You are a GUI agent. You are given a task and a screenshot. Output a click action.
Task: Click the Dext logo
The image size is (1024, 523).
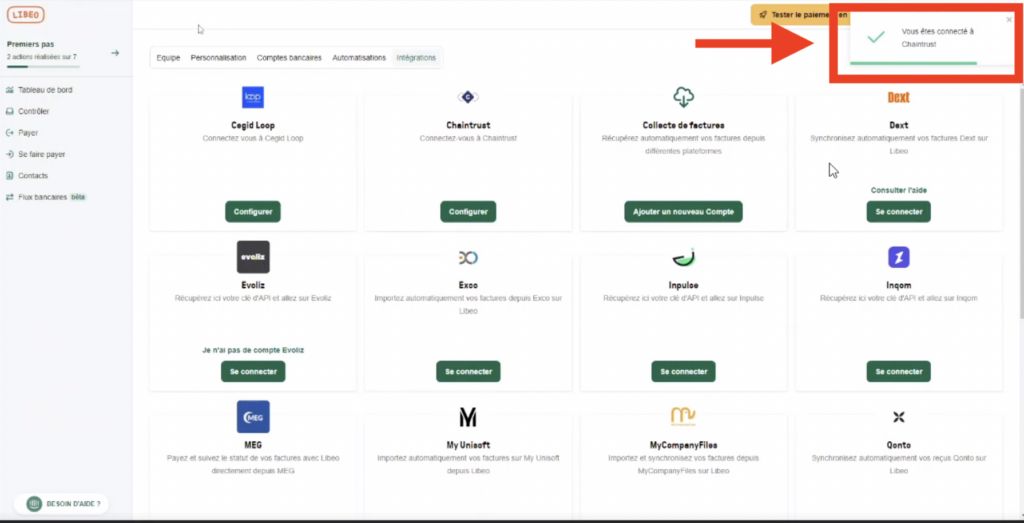point(899,97)
